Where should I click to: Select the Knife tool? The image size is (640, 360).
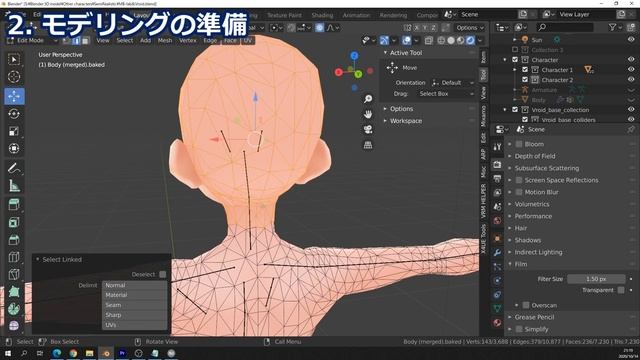point(14,274)
